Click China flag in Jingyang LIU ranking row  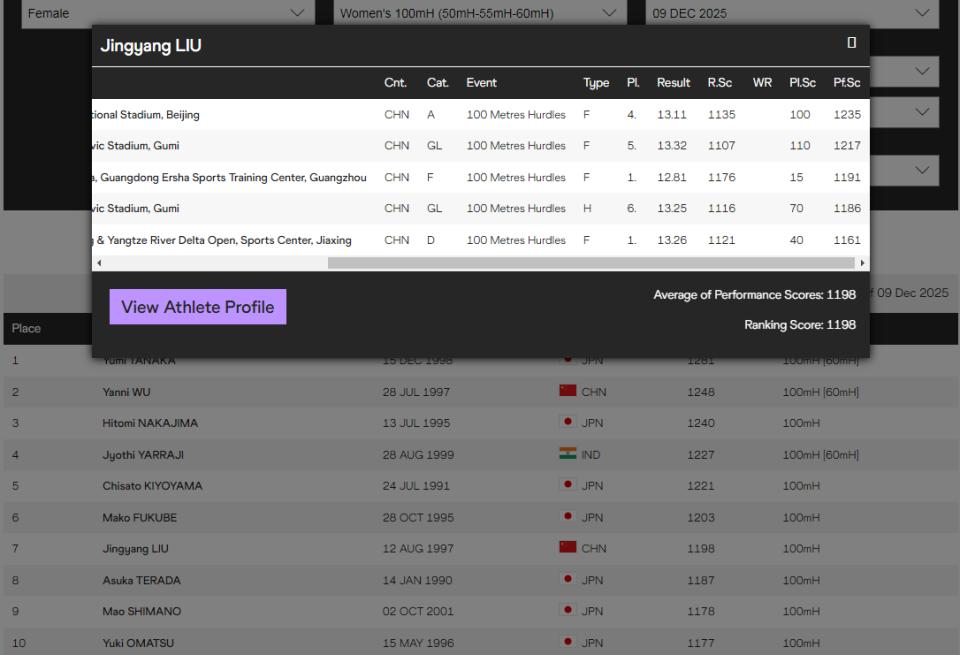(x=568, y=547)
